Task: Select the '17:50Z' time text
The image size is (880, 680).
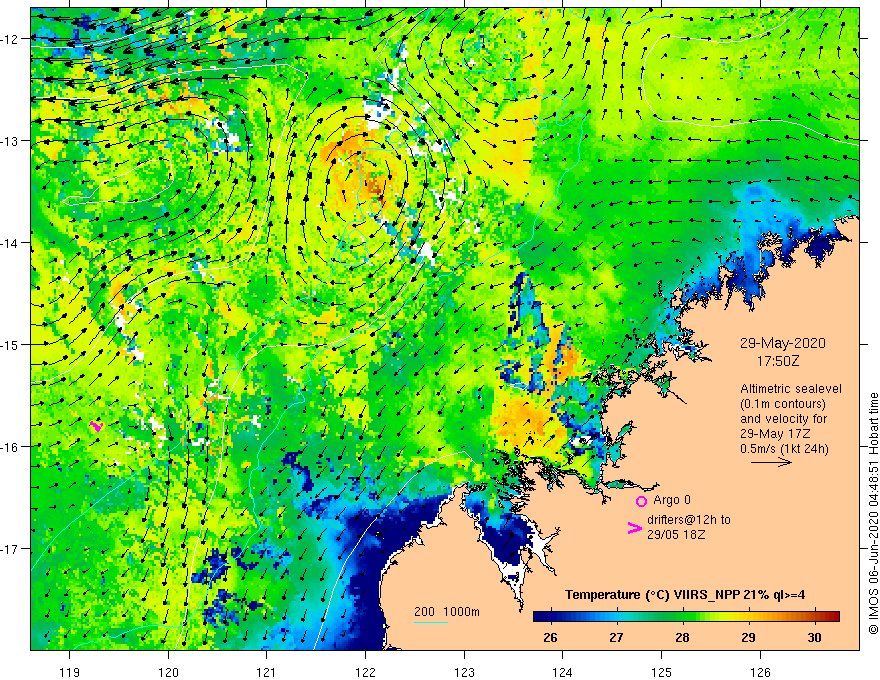Action: point(777,361)
